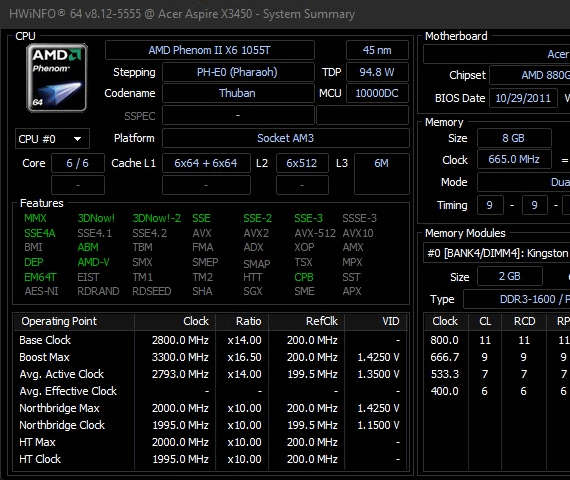Select the Memory Modules #0 Kingston dropdown
The height and width of the screenshot is (480, 570).
pos(497,253)
